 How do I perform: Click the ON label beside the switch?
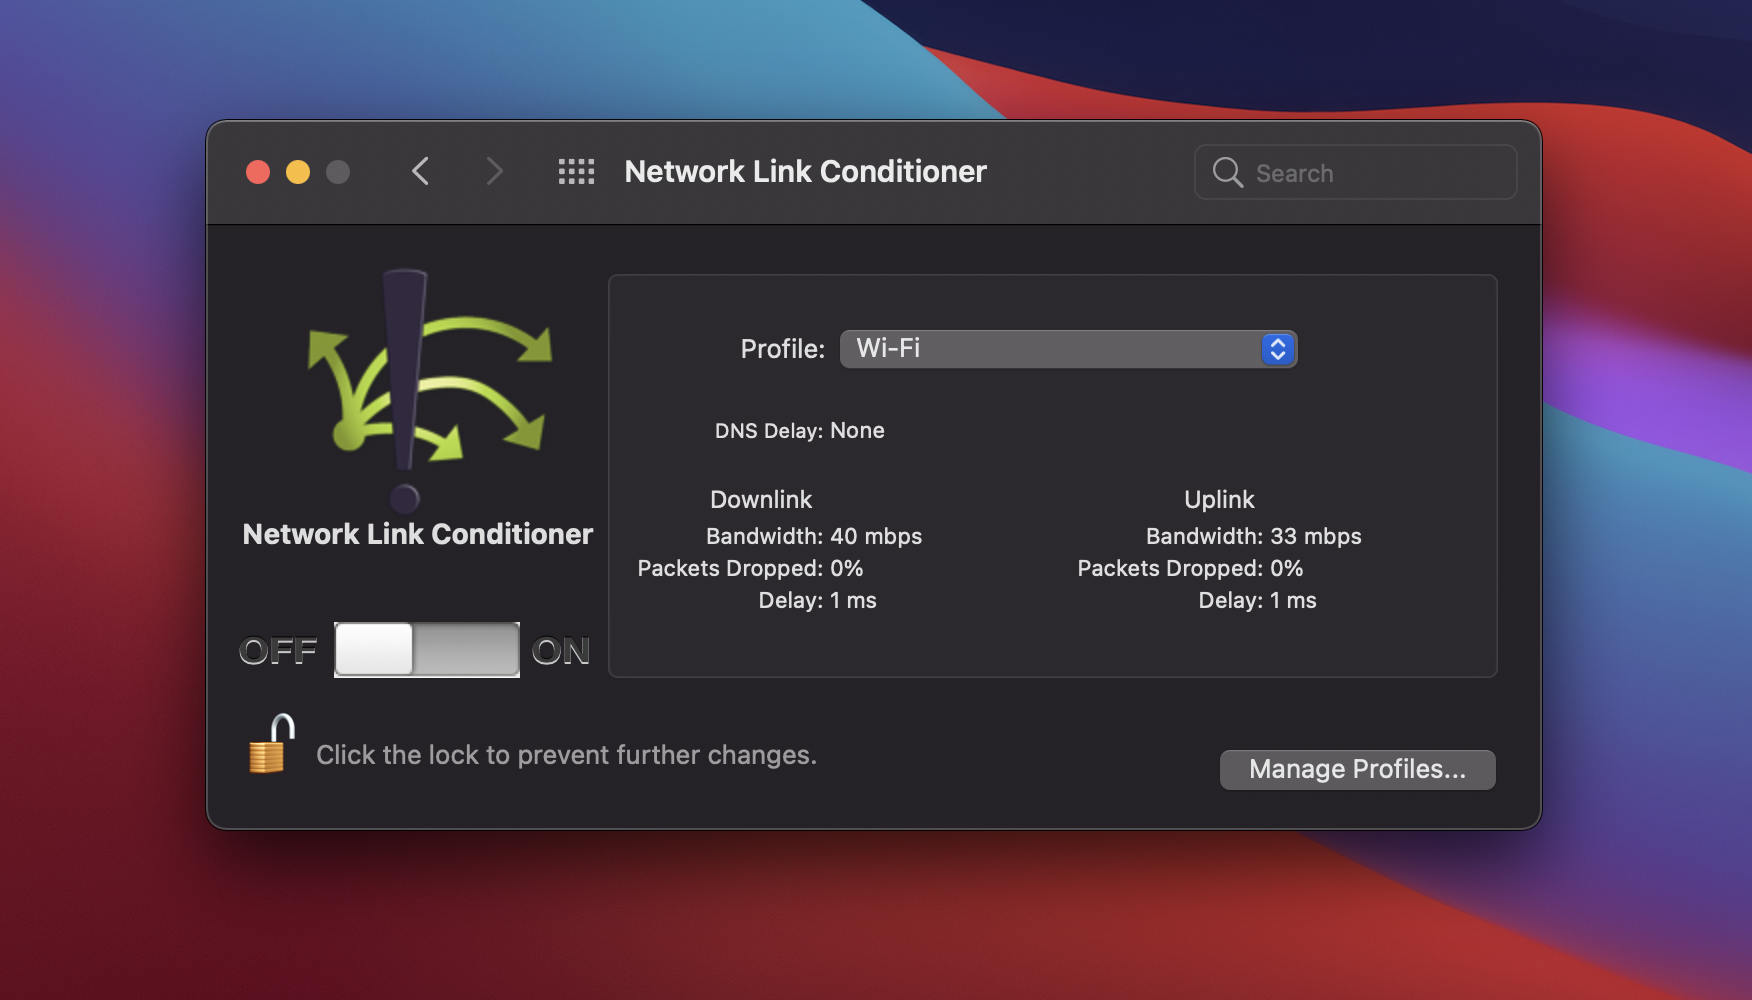pyautogui.click(x=561, y=650)
